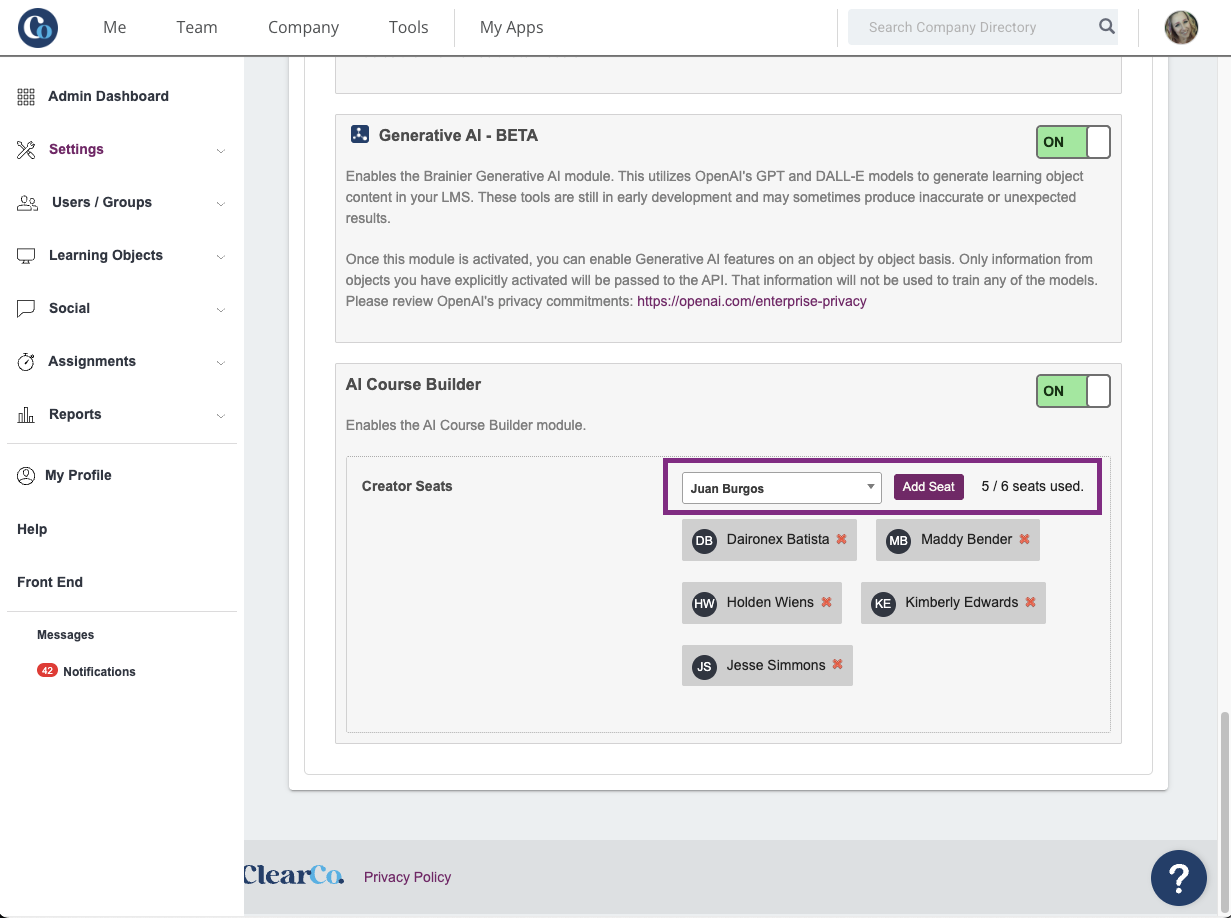Go to Admin Dashboard
This screenshot has width=1231, height=918.
coord(108,96)
